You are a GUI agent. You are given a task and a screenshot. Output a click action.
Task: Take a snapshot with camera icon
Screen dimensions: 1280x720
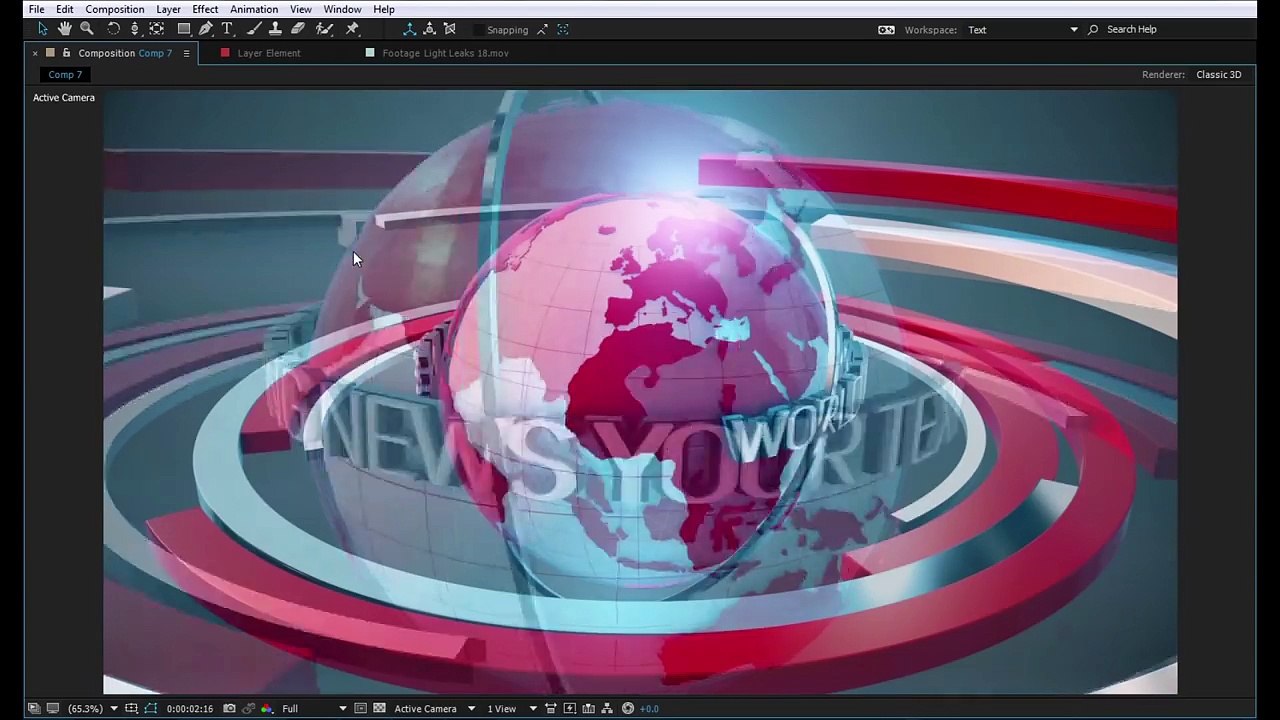tap(229, 709)
